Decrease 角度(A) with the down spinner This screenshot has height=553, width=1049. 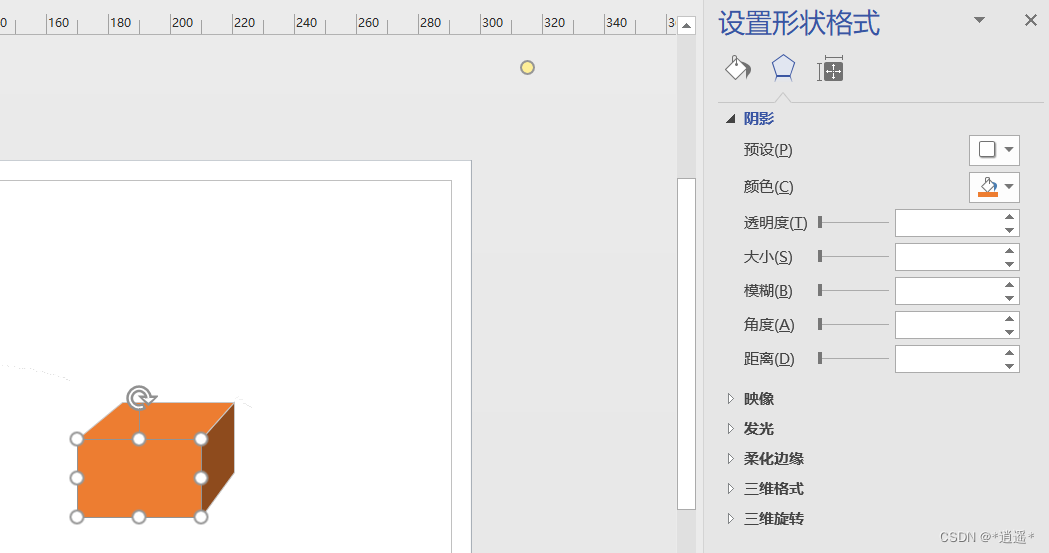[x=1010, y=332]
